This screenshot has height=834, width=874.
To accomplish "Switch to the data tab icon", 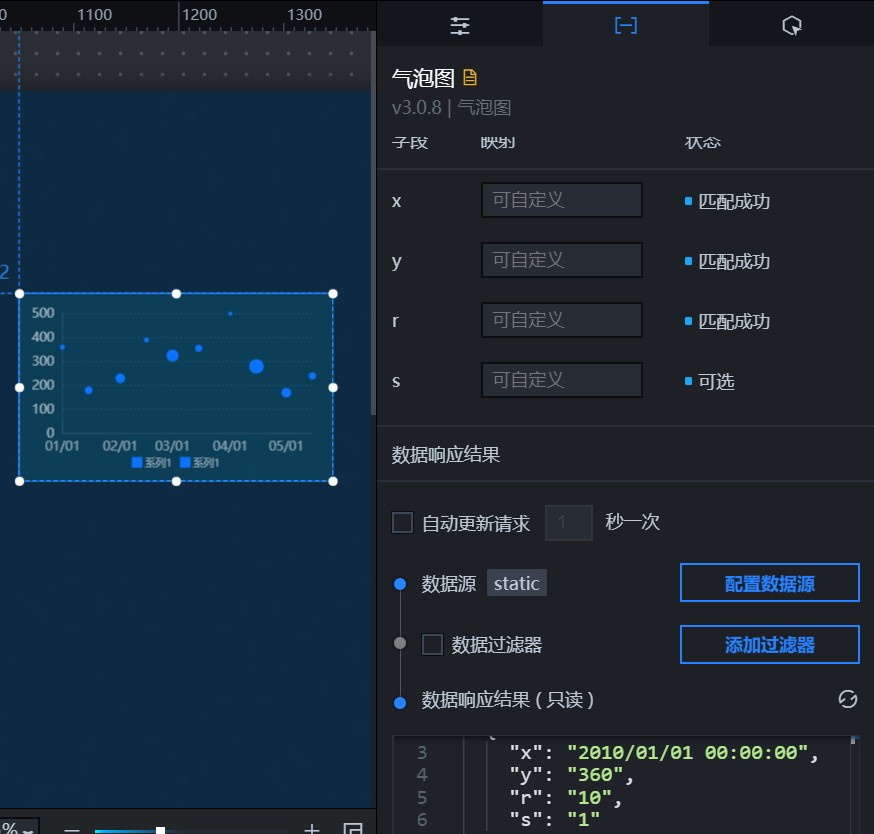I will (x=625, y=26).
